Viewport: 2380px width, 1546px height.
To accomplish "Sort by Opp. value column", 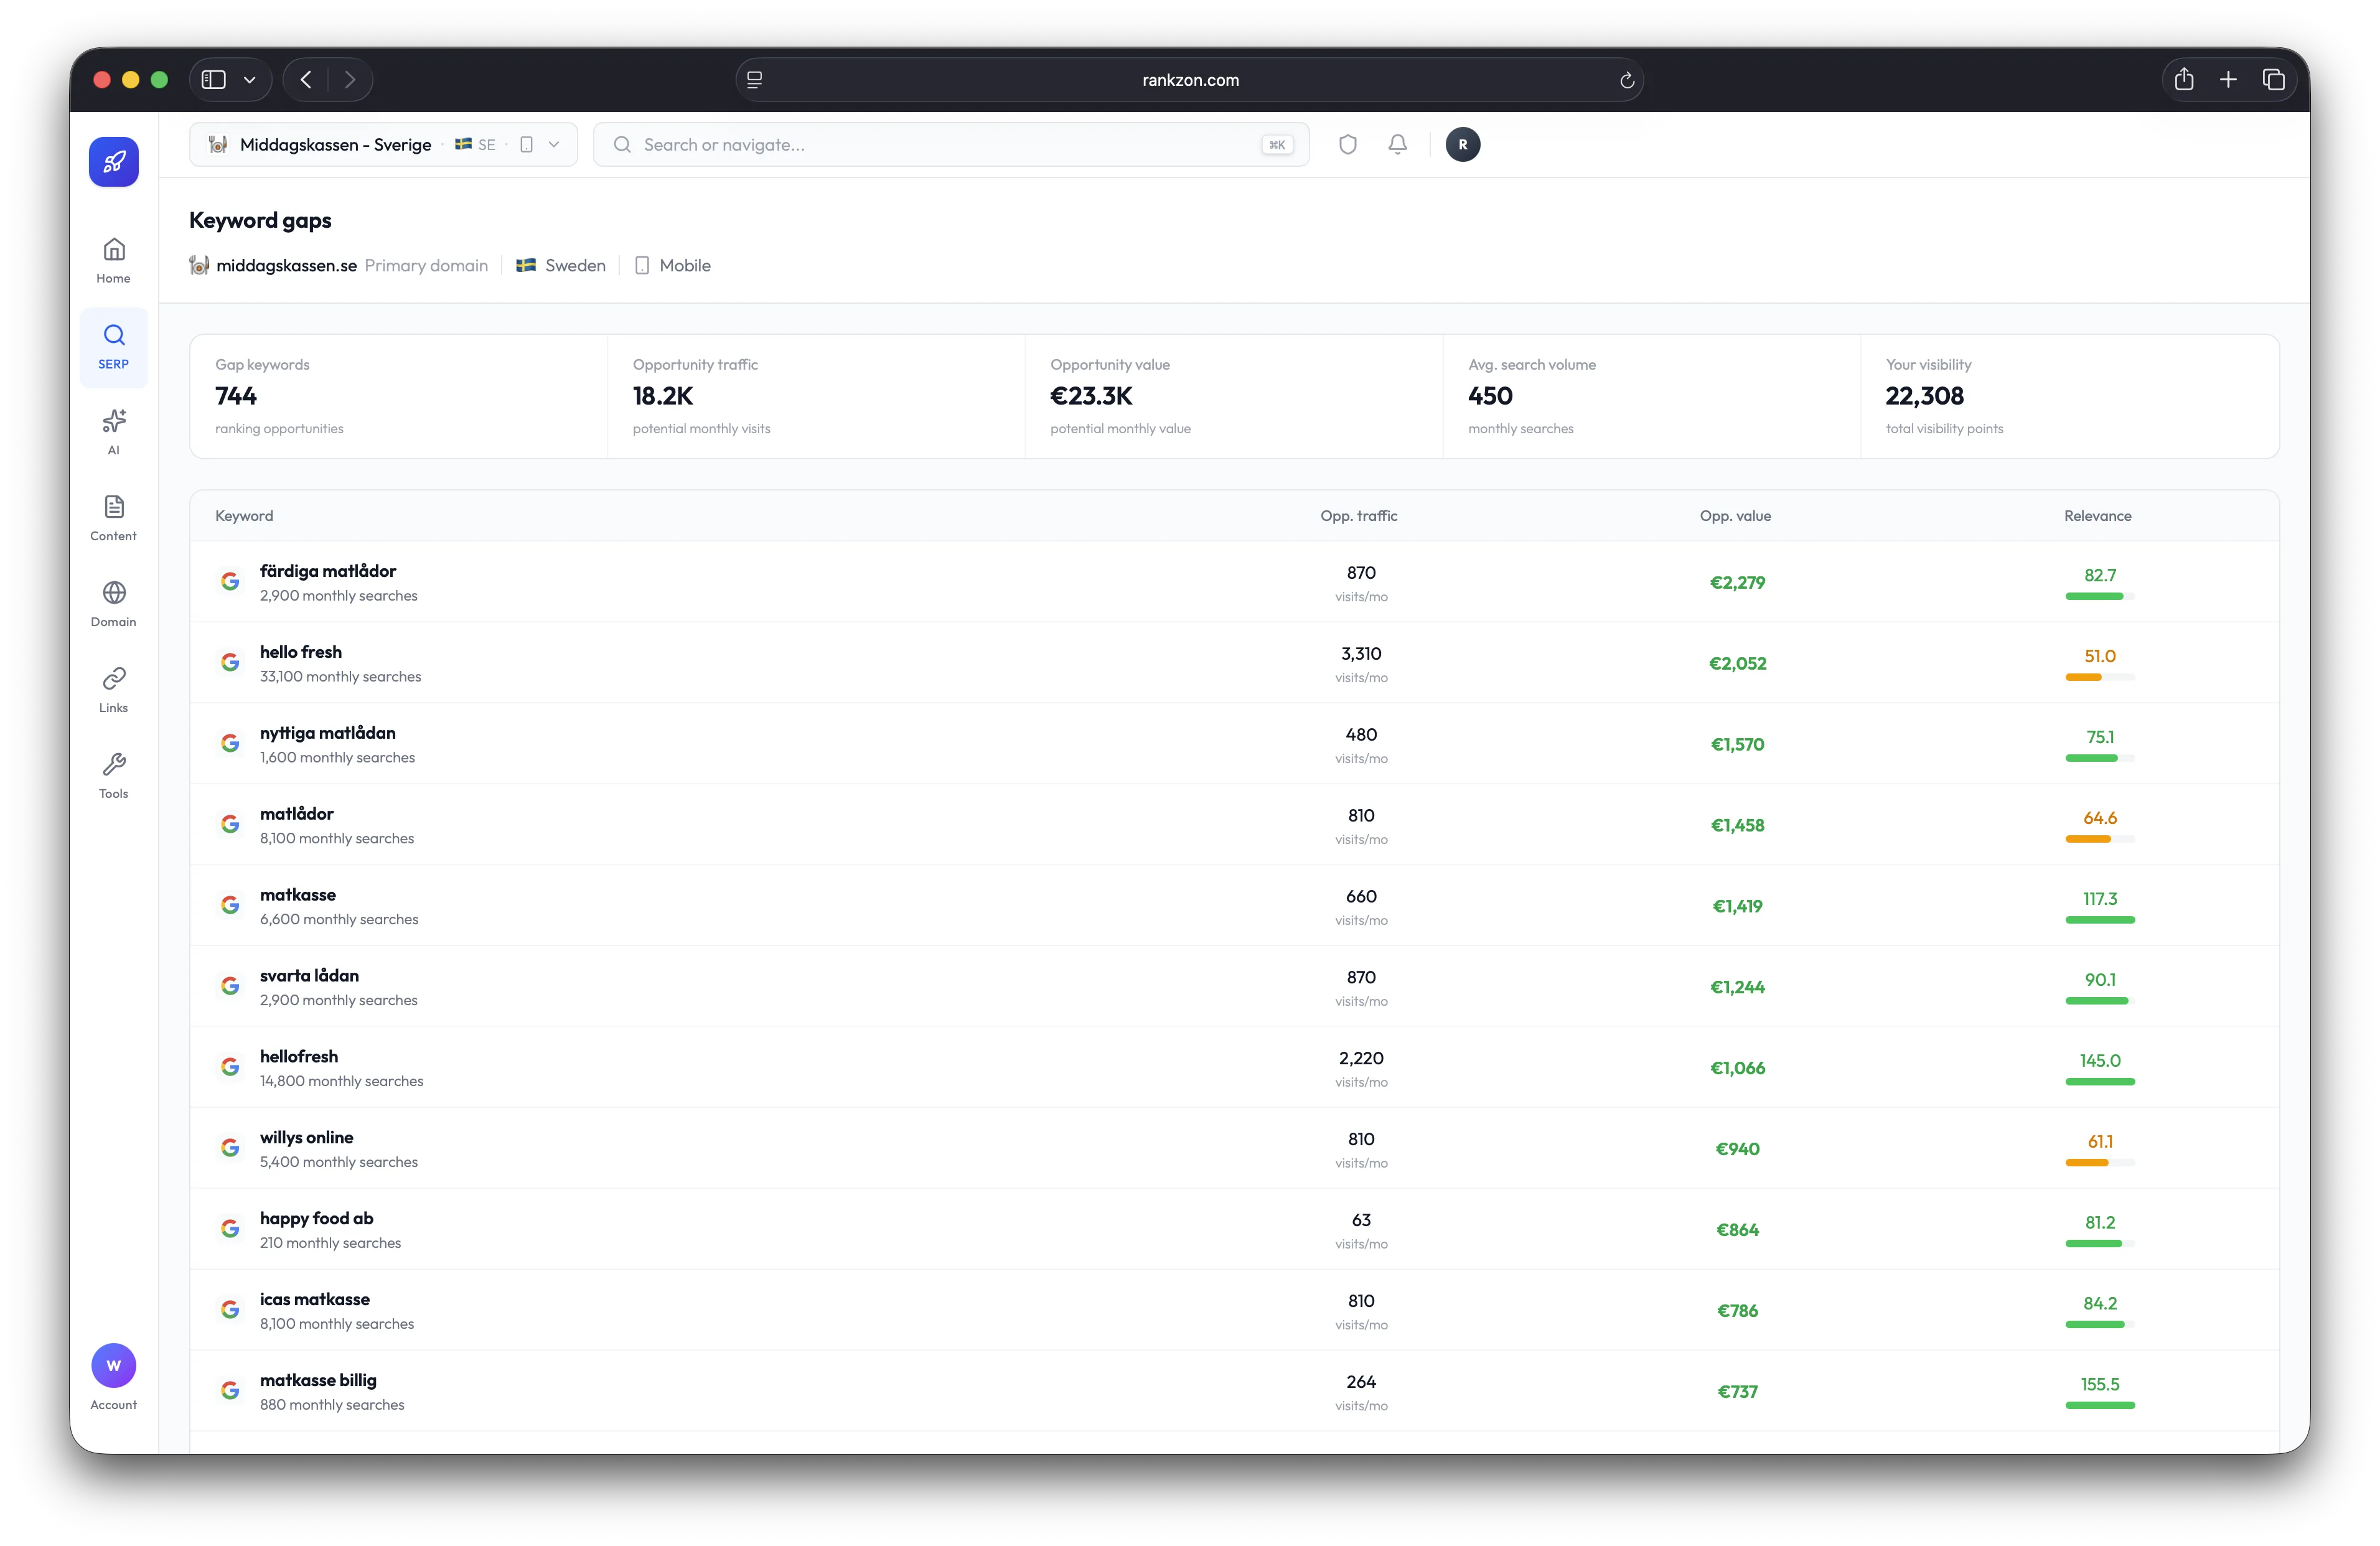I will (1735, 516).
